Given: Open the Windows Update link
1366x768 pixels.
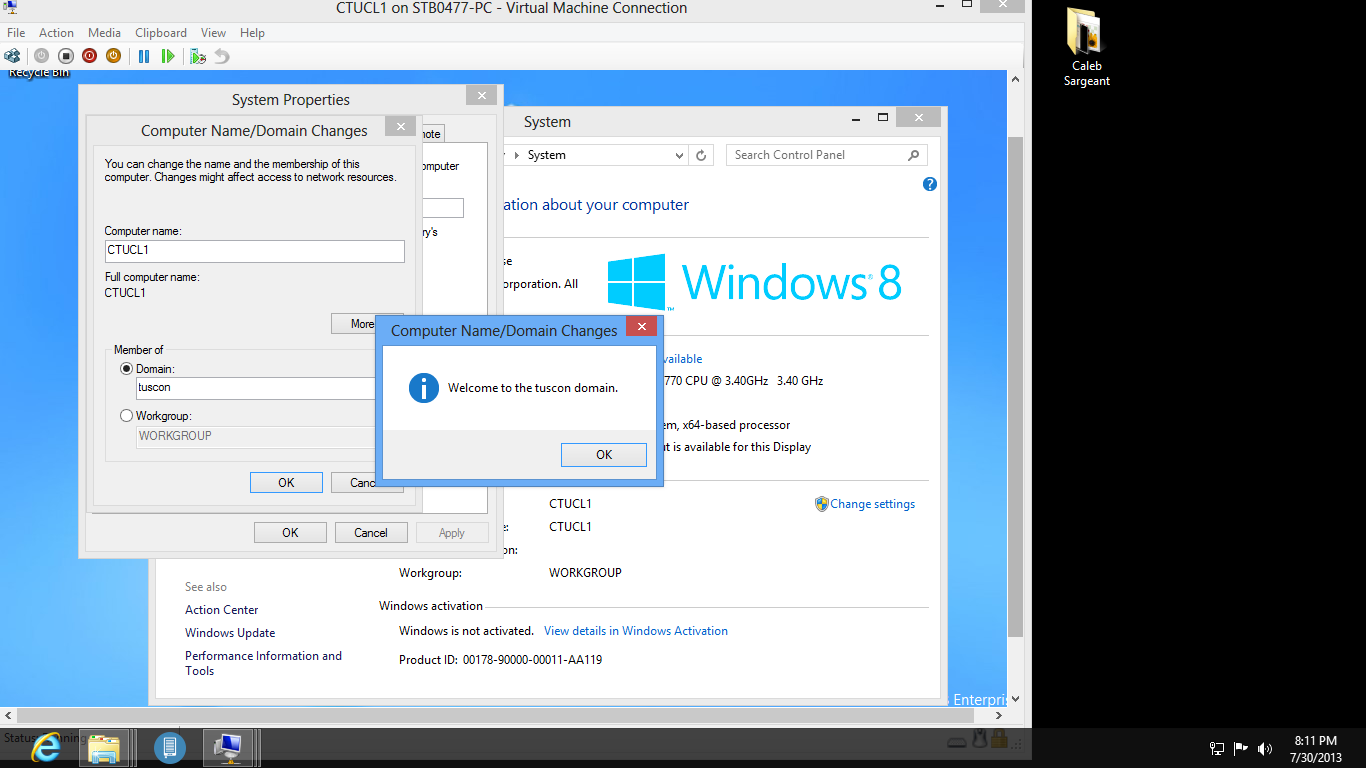Looking at the screenshot, I should pyautogui.click(x=230, y=633).
